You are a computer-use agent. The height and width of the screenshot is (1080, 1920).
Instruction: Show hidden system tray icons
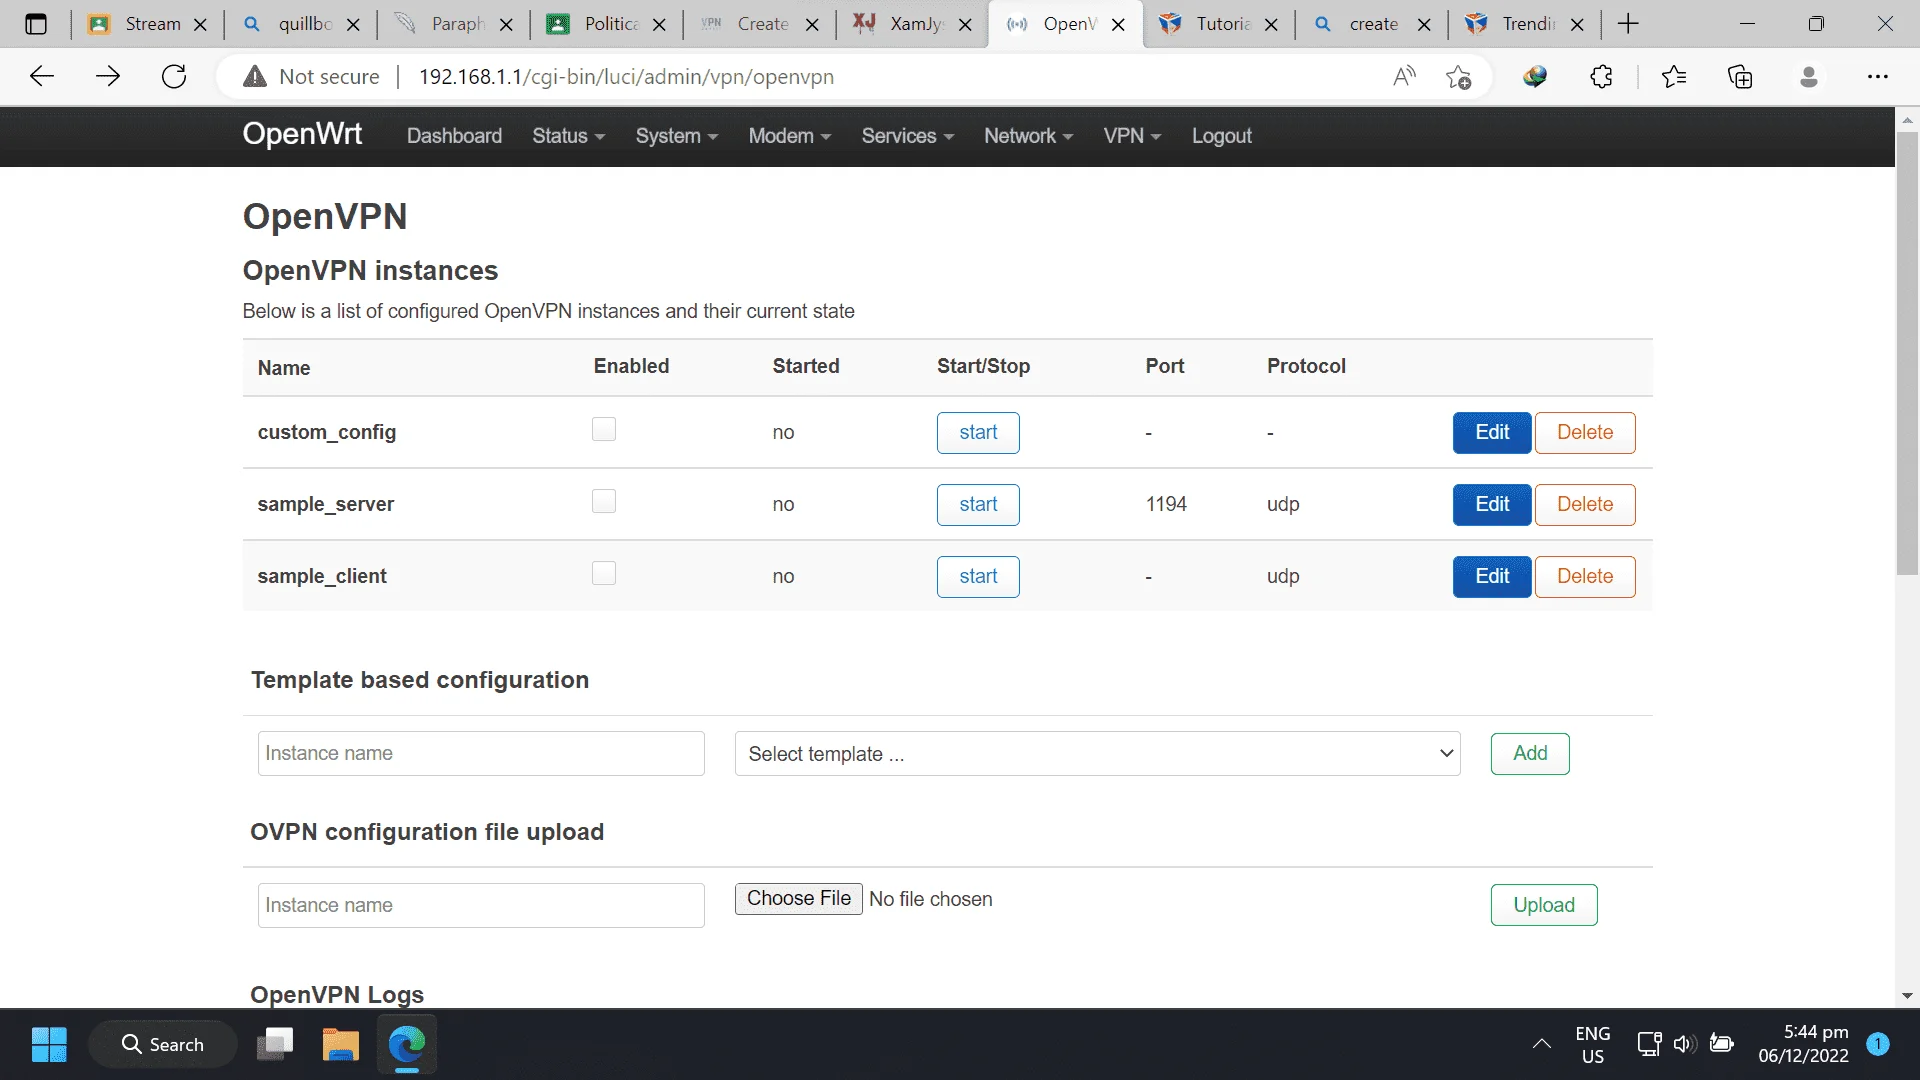coord(1542,1044)
